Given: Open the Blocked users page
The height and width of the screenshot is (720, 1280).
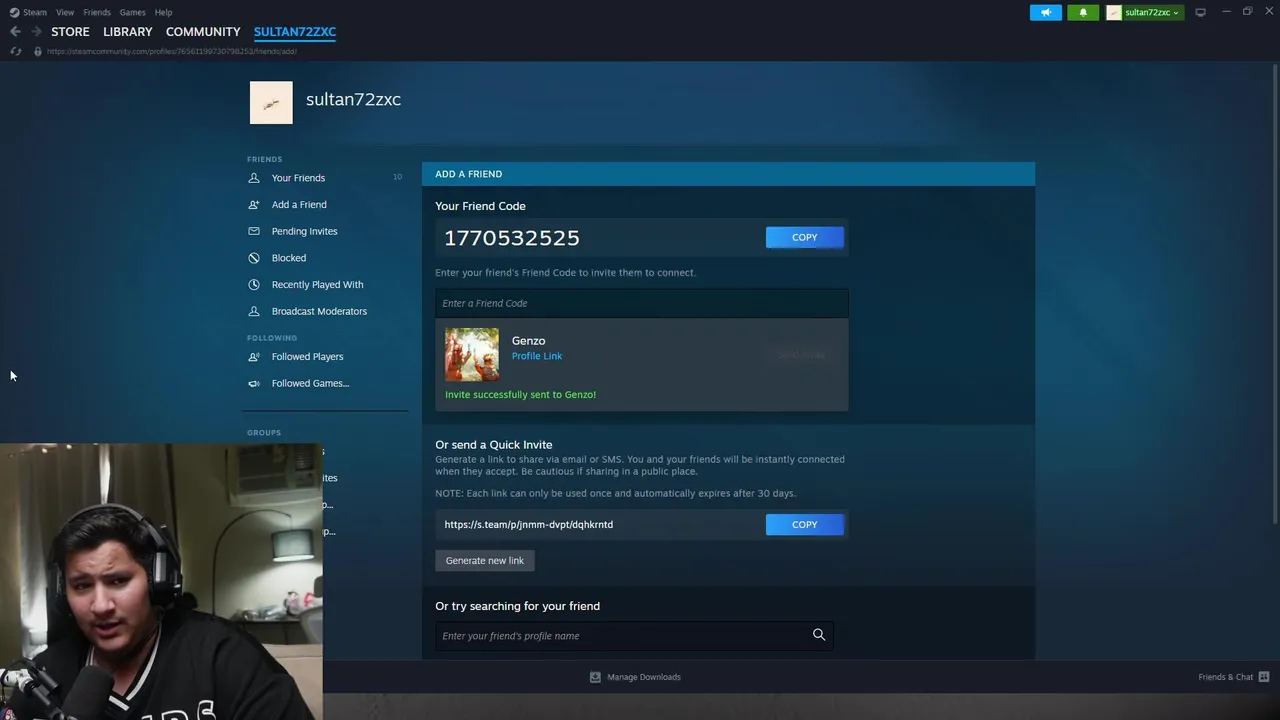Looking at the screenshot, I should [289, 258].
